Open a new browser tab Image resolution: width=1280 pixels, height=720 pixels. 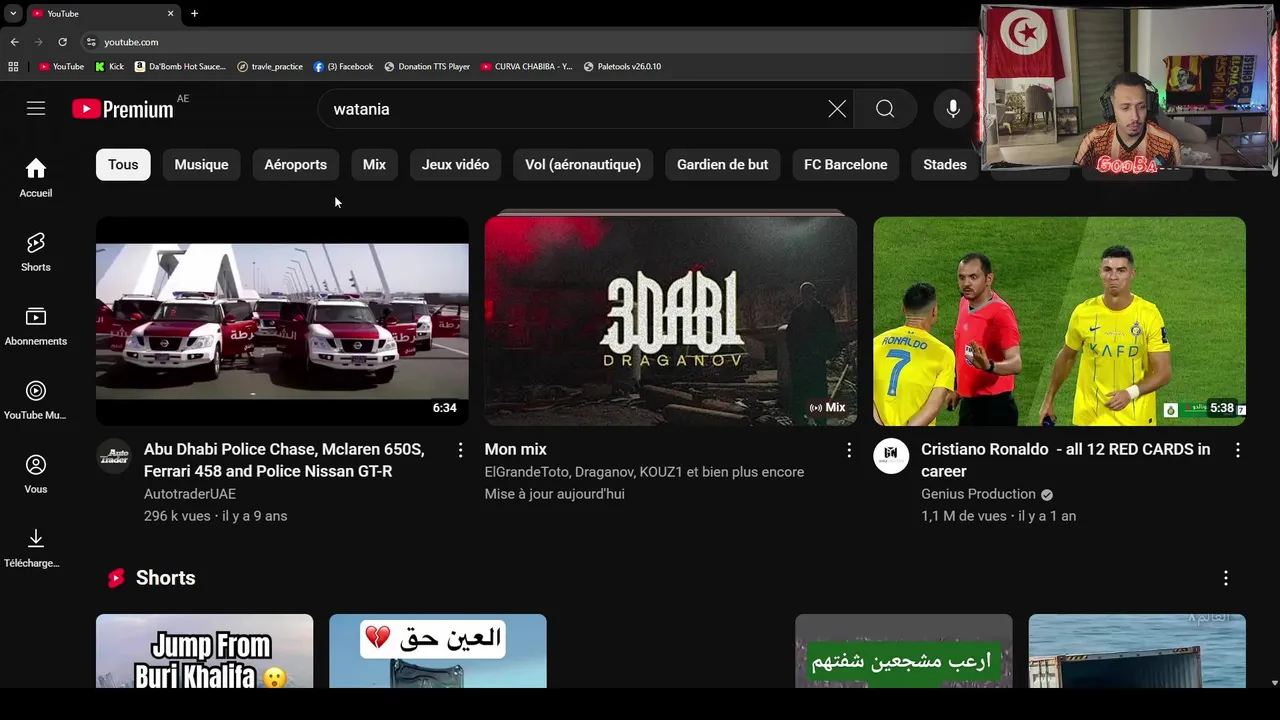point(194,13)
